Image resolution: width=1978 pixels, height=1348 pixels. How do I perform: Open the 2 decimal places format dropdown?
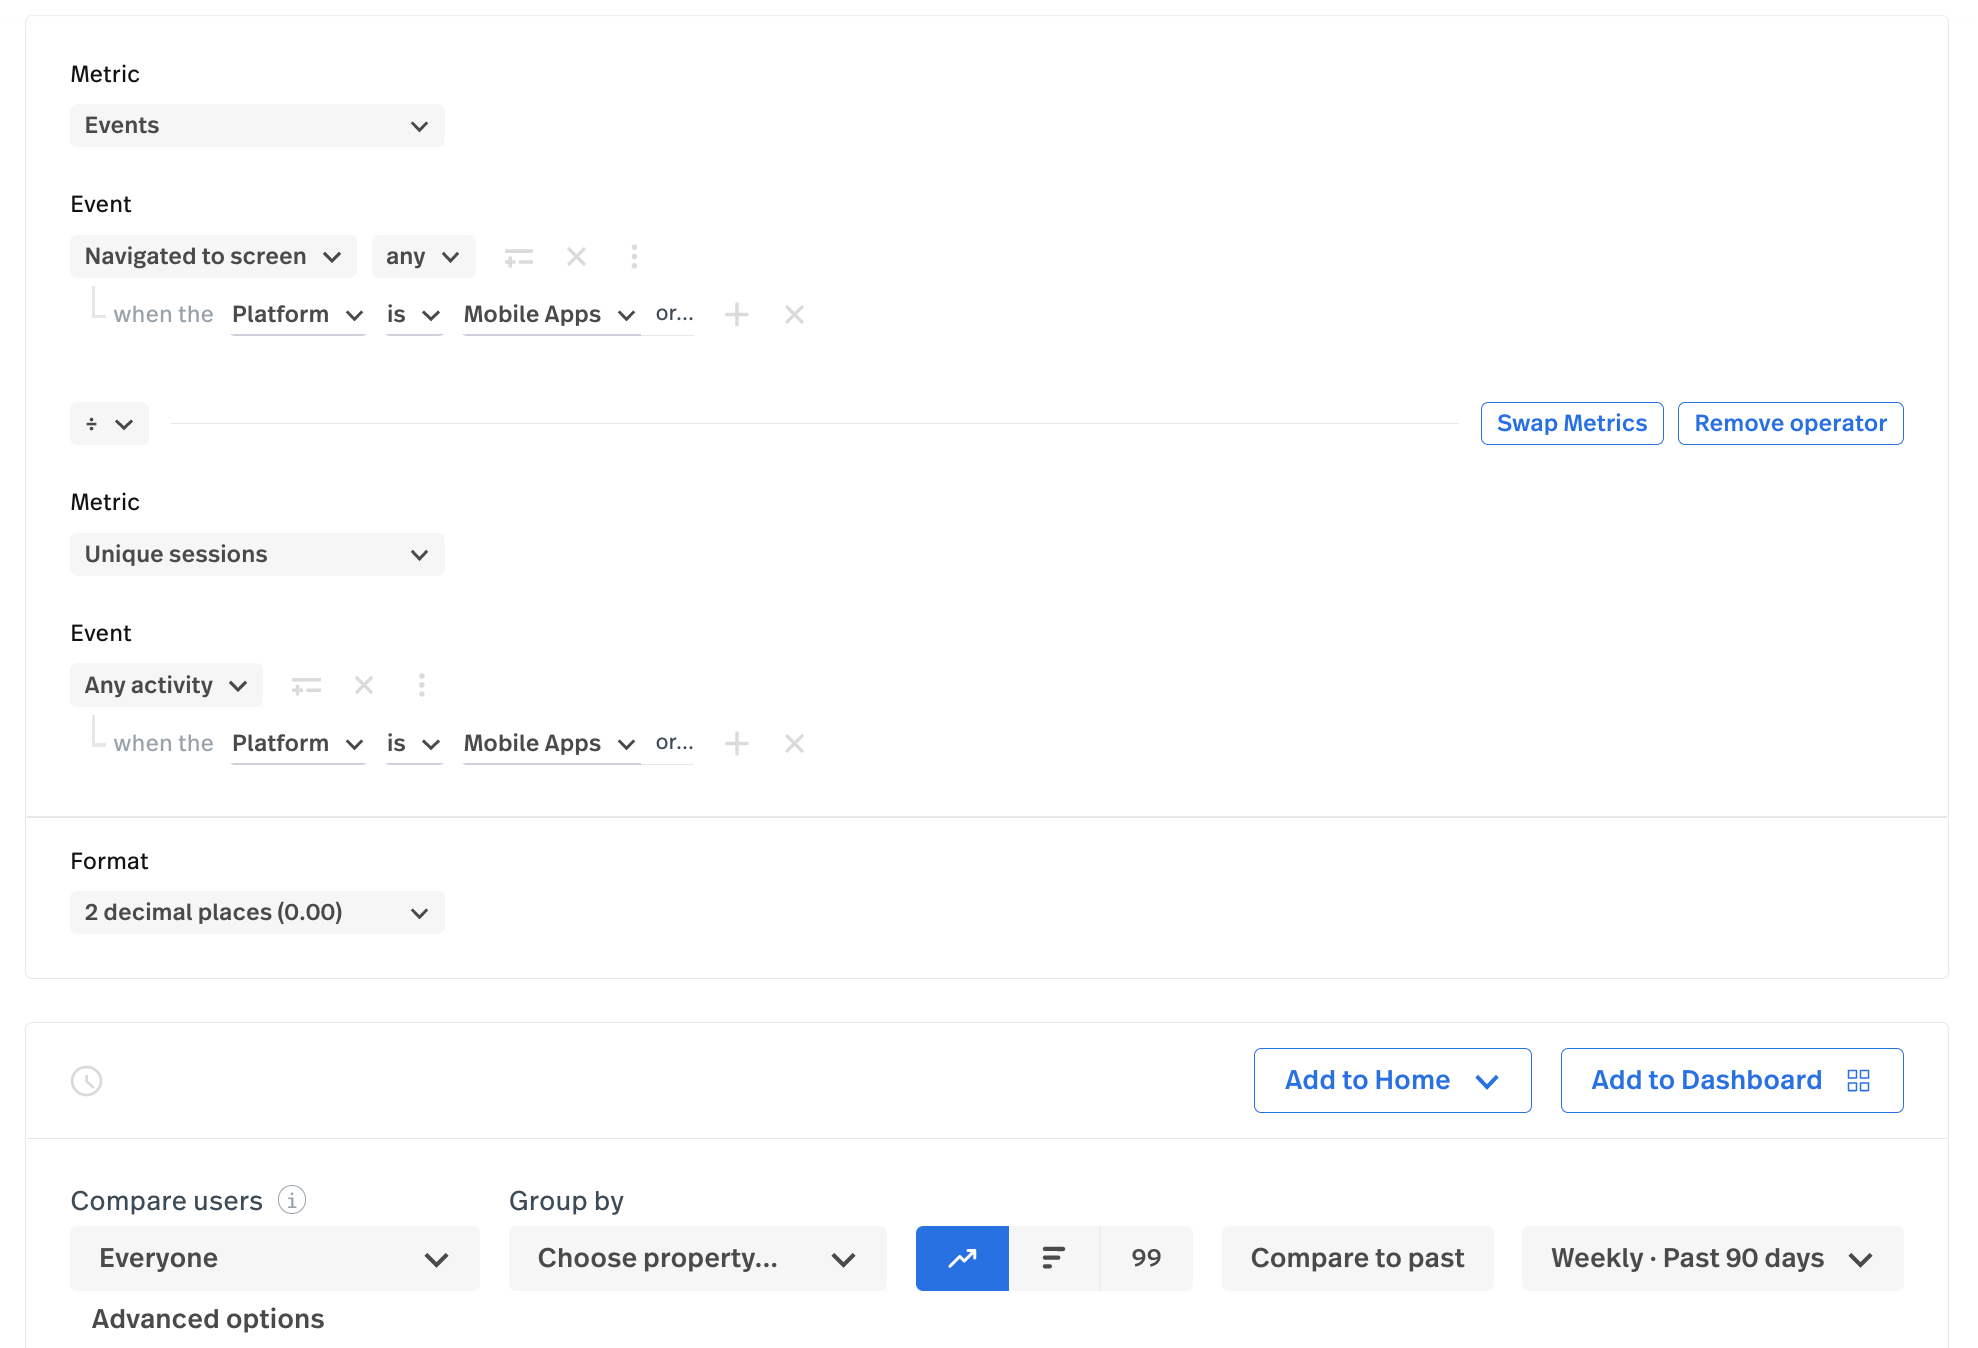coord(257,913)
